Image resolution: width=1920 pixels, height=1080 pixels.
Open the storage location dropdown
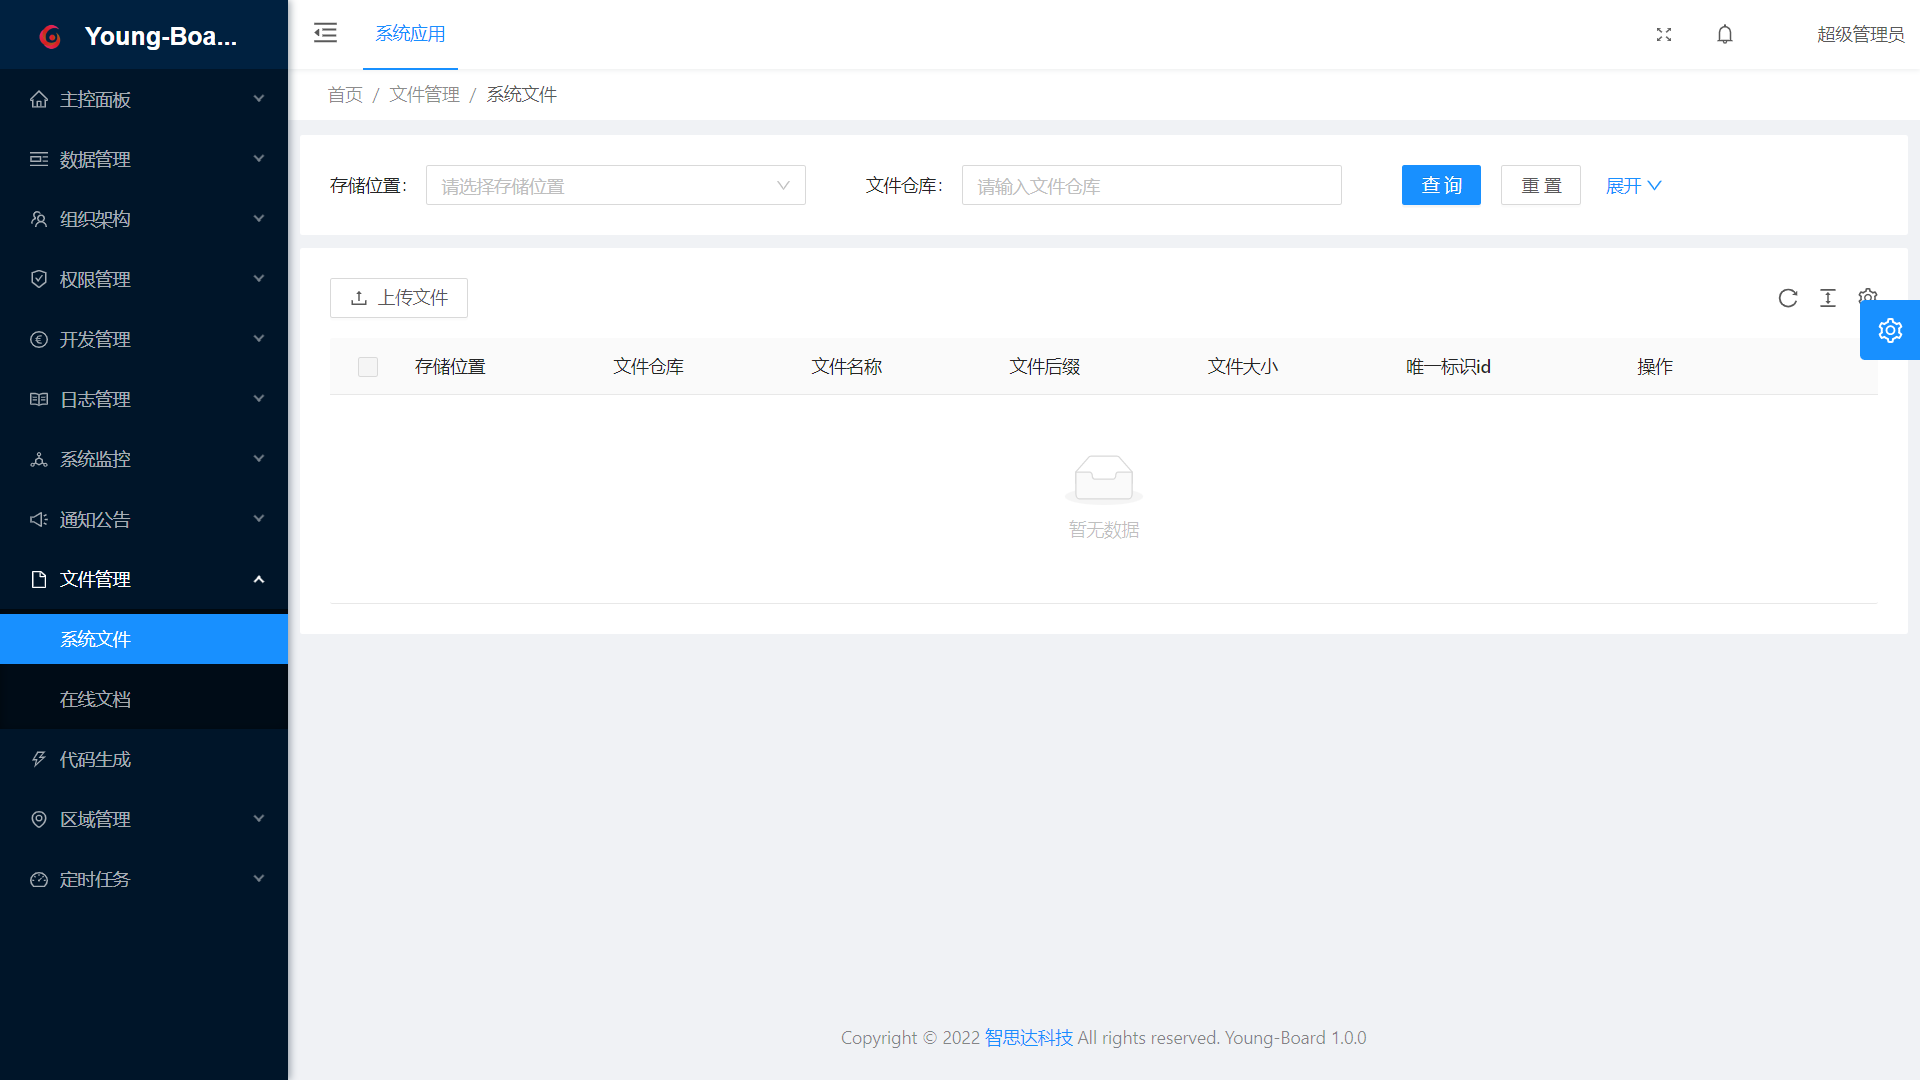tap(615, 186)
